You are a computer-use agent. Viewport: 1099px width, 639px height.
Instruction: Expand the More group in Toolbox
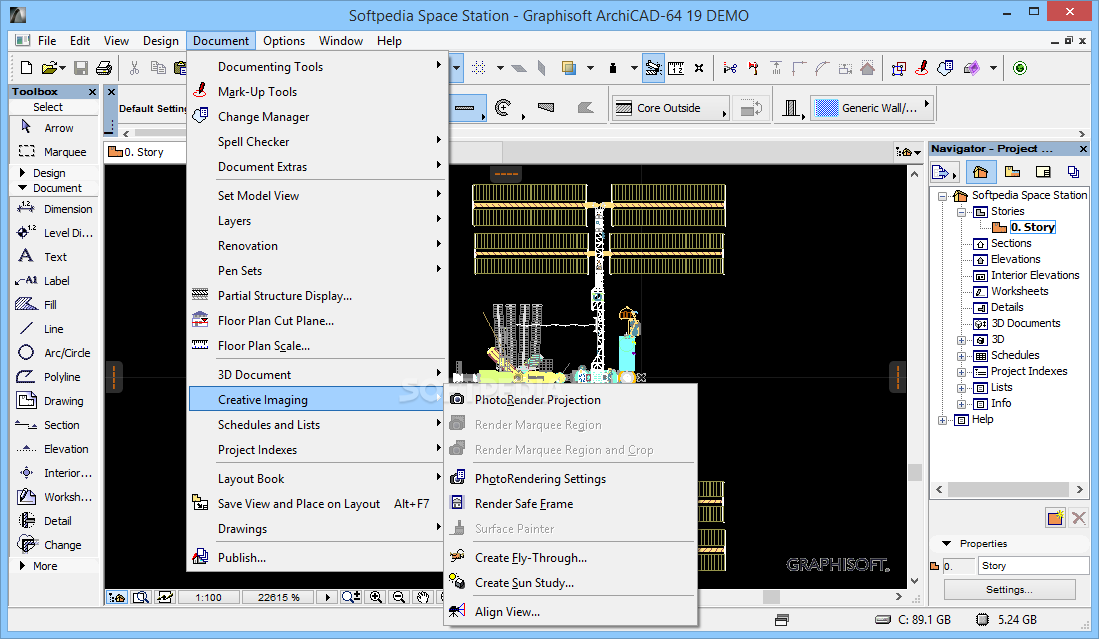pos(22,565)
